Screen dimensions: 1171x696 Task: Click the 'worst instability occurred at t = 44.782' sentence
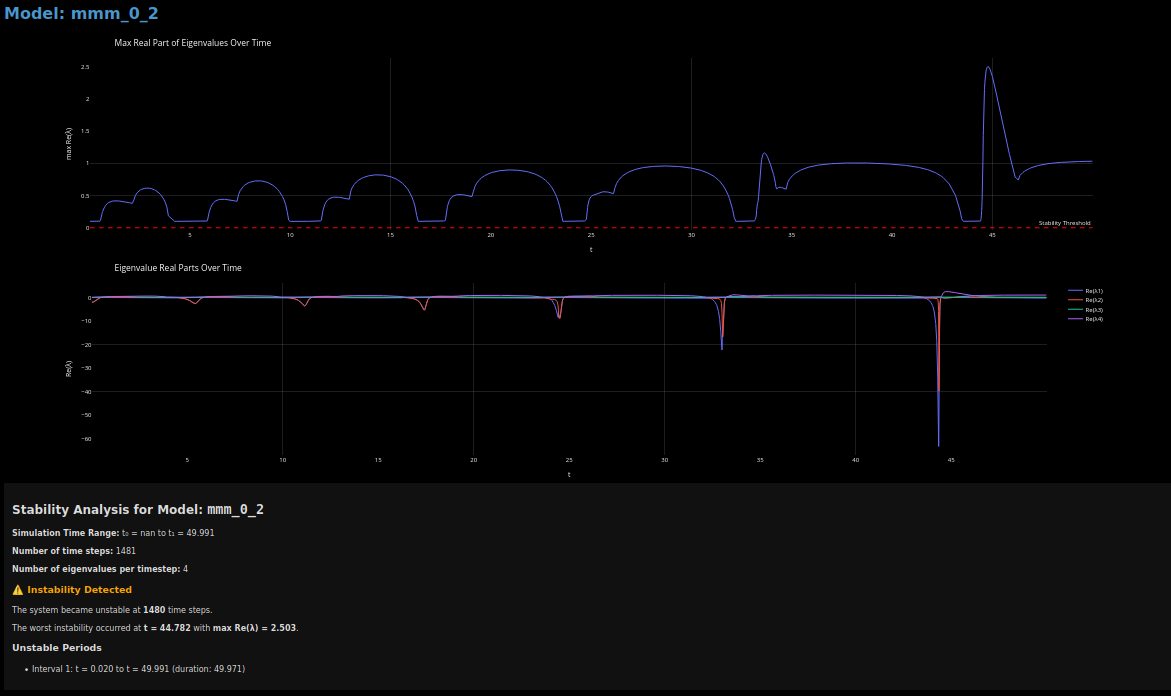(155, 627)
